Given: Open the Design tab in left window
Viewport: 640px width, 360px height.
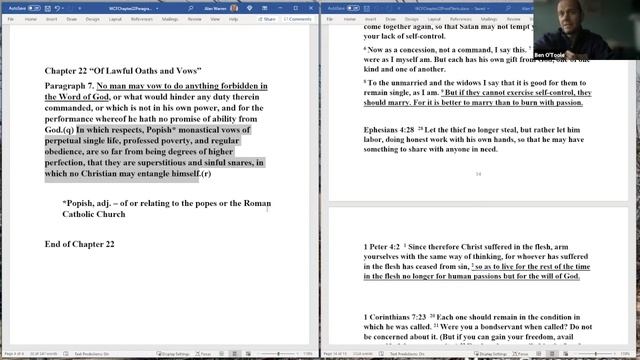Looking at the screenshot, I should click(x=93, y=19).
